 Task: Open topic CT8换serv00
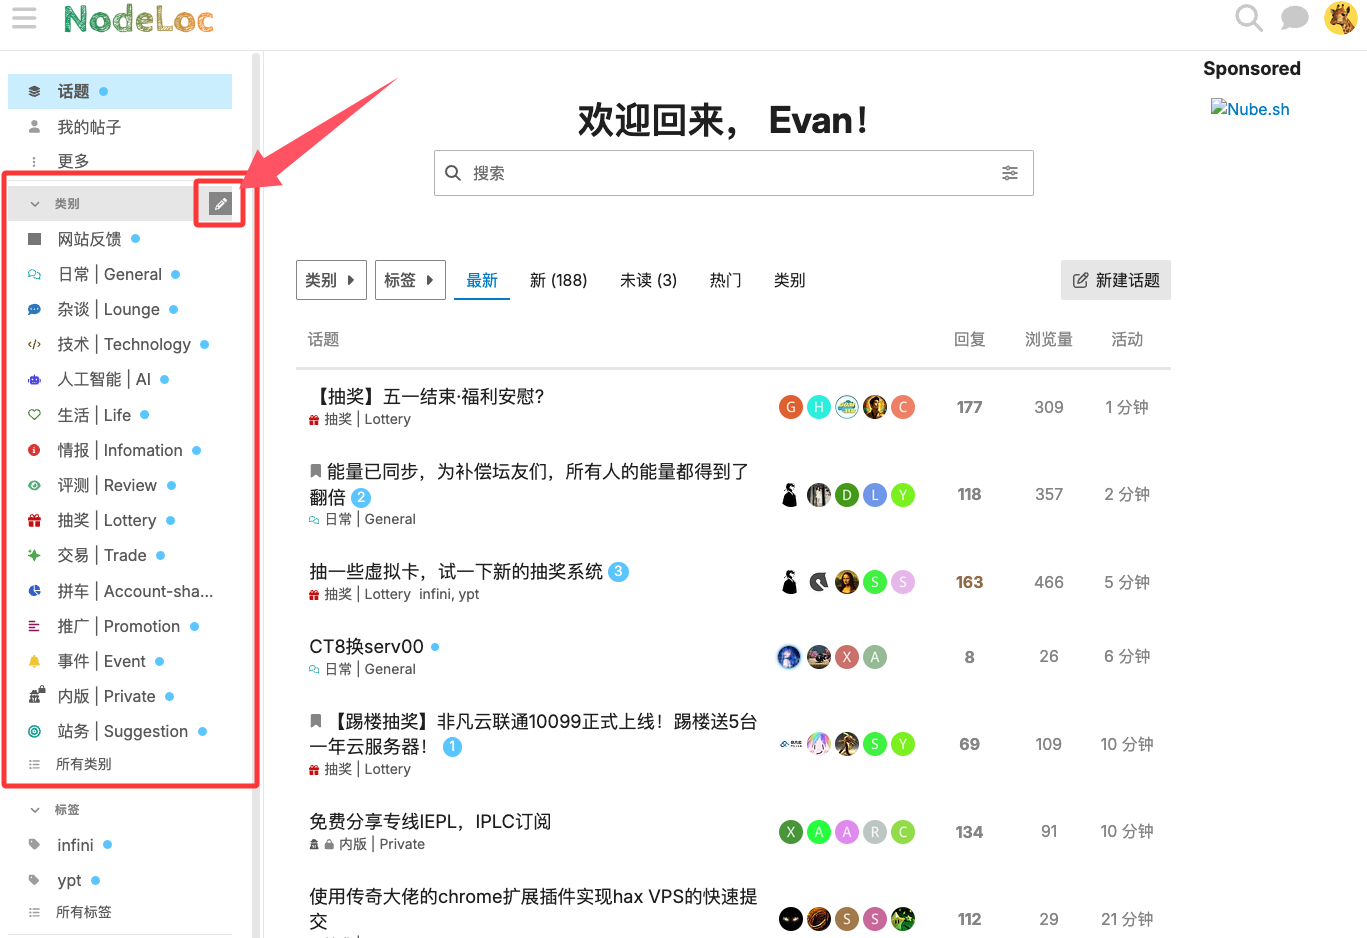pos(366,647)
